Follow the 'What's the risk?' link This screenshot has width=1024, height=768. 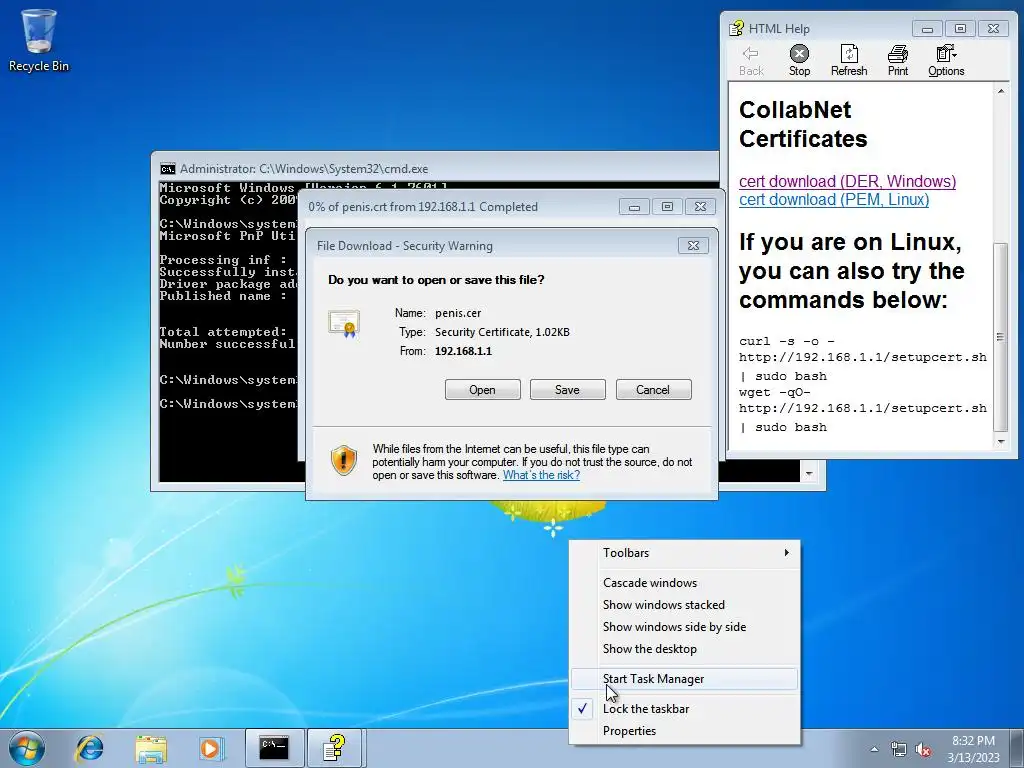[x=541, y=475]
